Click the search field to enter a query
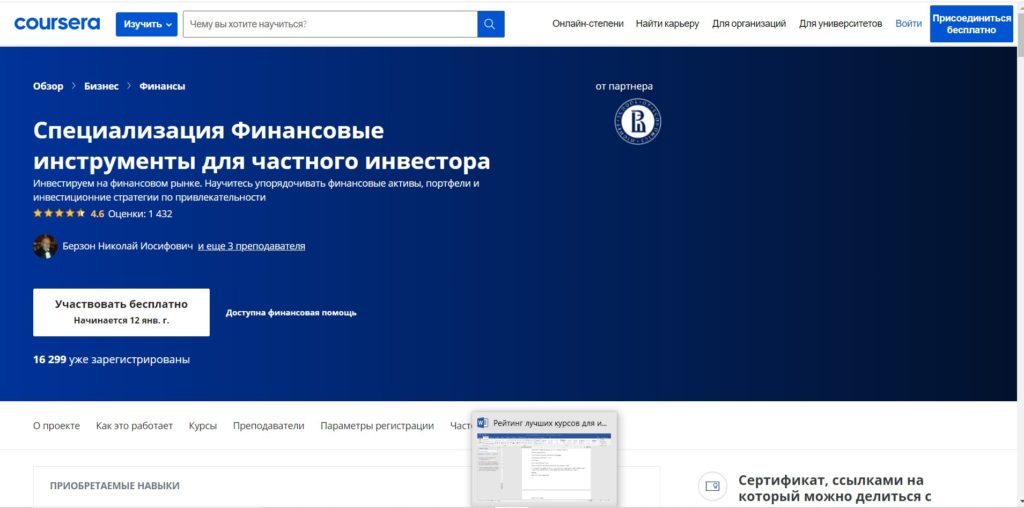1024x508 pixels. (330, 24)
